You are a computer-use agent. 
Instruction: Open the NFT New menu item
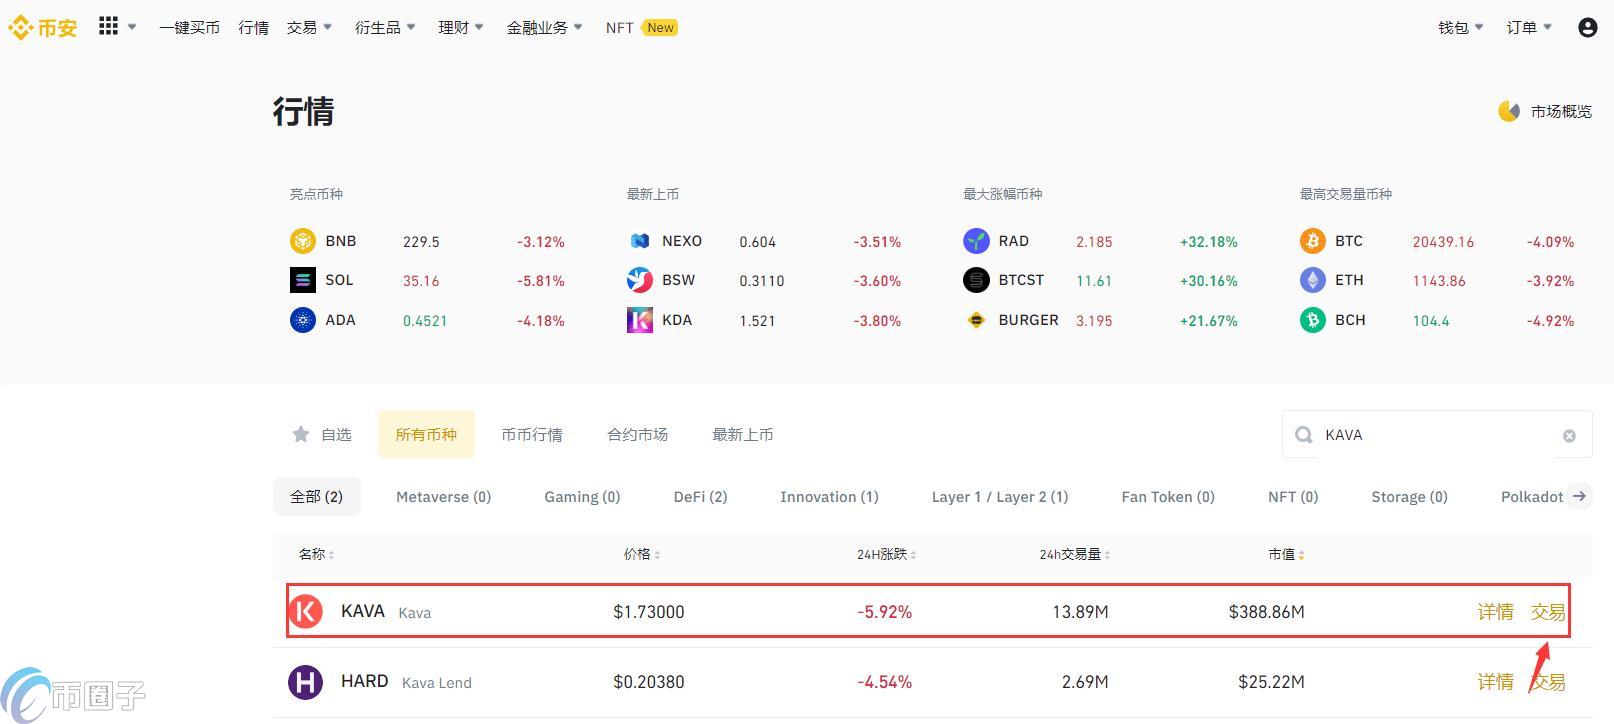(x=642, y=28)
